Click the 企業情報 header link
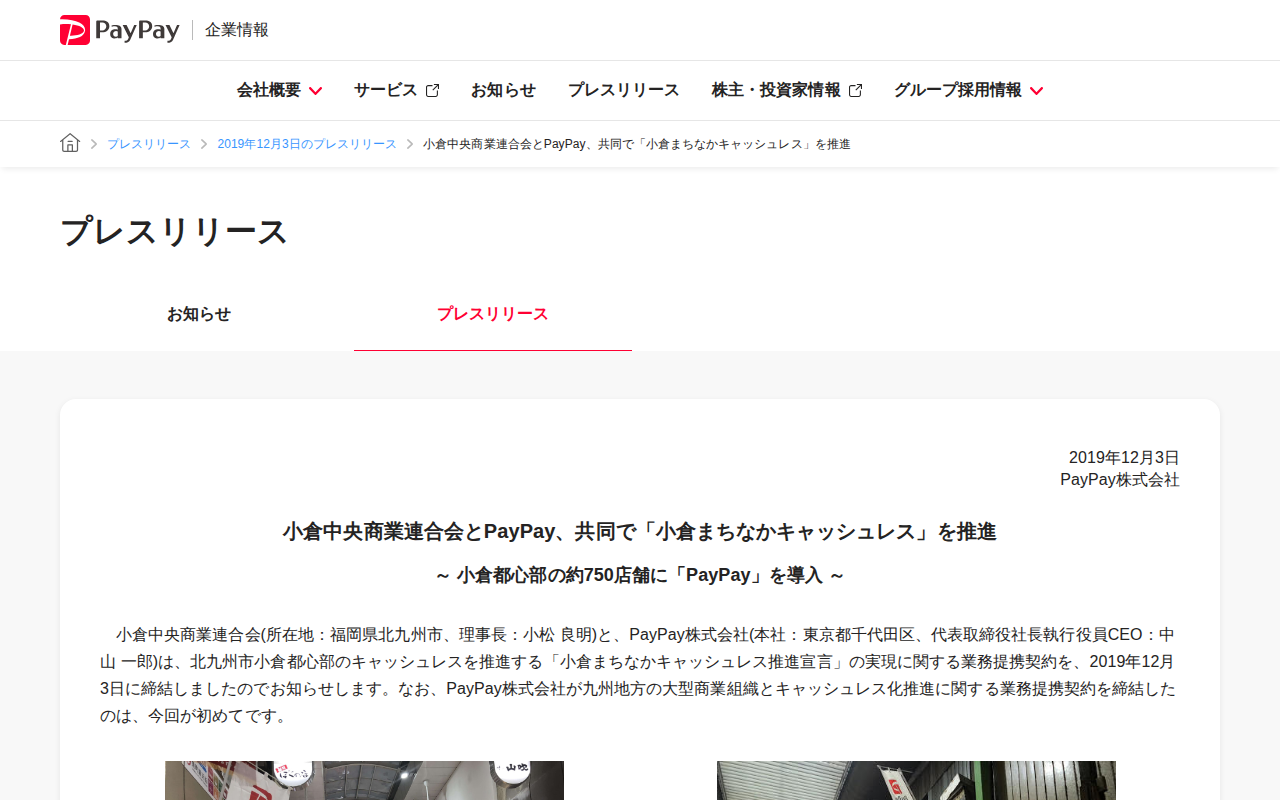Image resolution: width=1280 pixels, height=800 pixels. [x=237, y=30]
